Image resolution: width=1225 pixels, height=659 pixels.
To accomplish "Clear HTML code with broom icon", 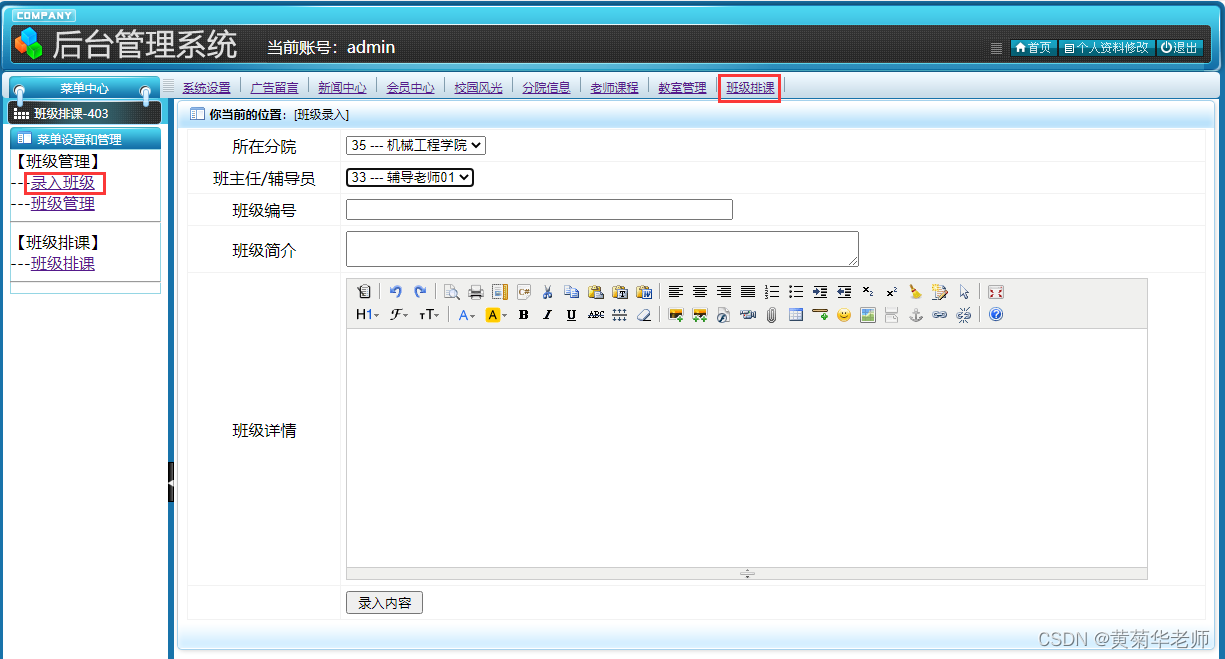I will [916, 292].
